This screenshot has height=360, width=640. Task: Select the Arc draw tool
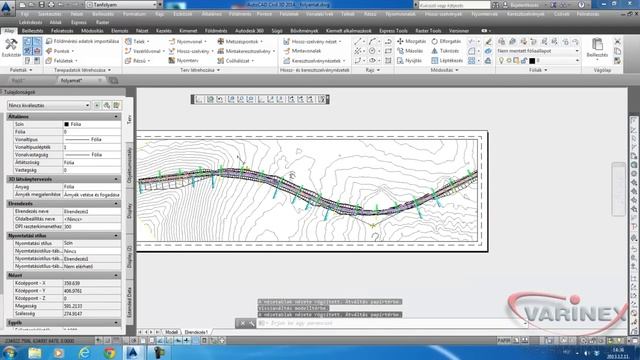click(372, 41)
